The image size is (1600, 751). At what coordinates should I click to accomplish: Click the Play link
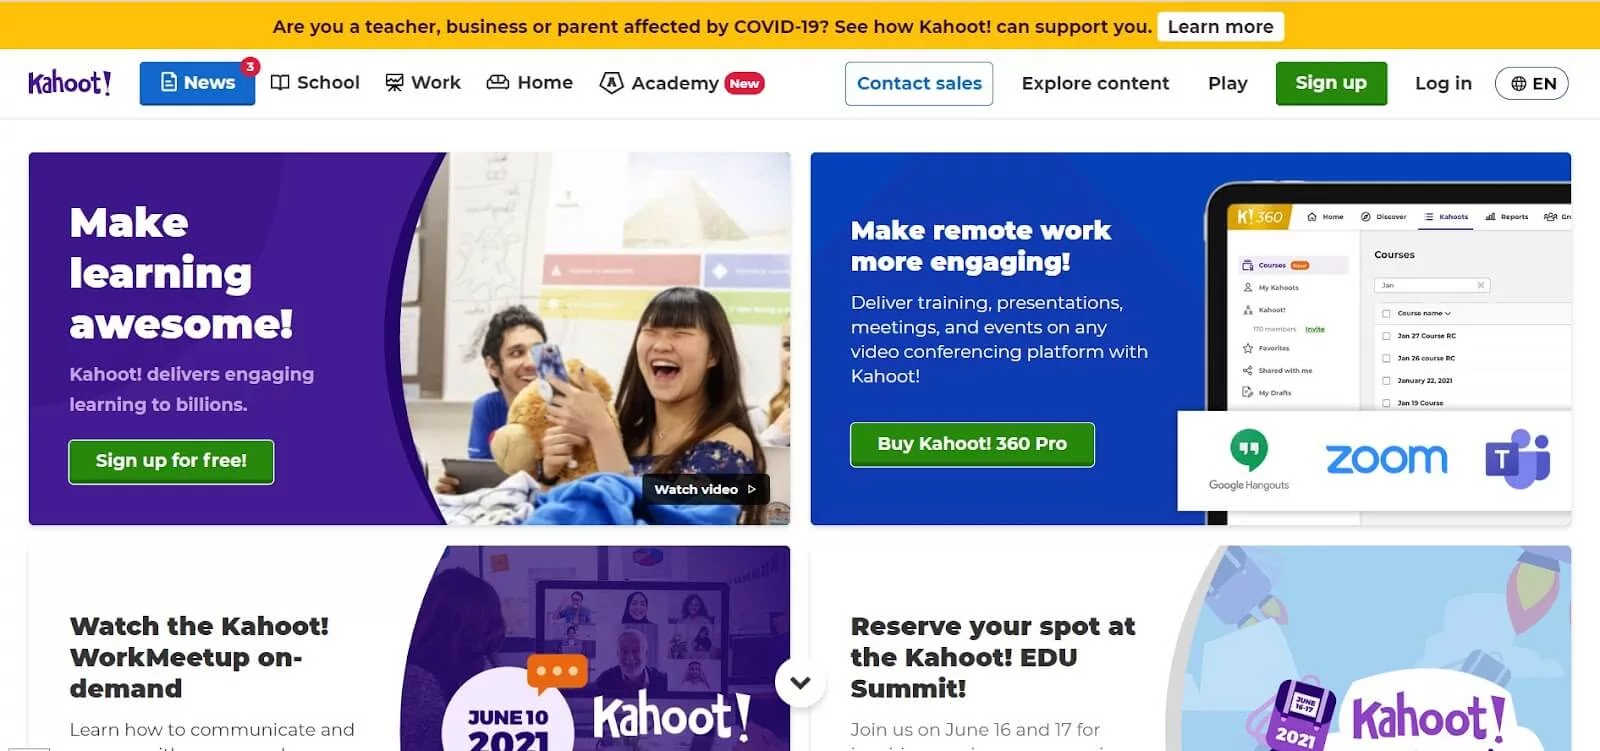(1227, 84)
